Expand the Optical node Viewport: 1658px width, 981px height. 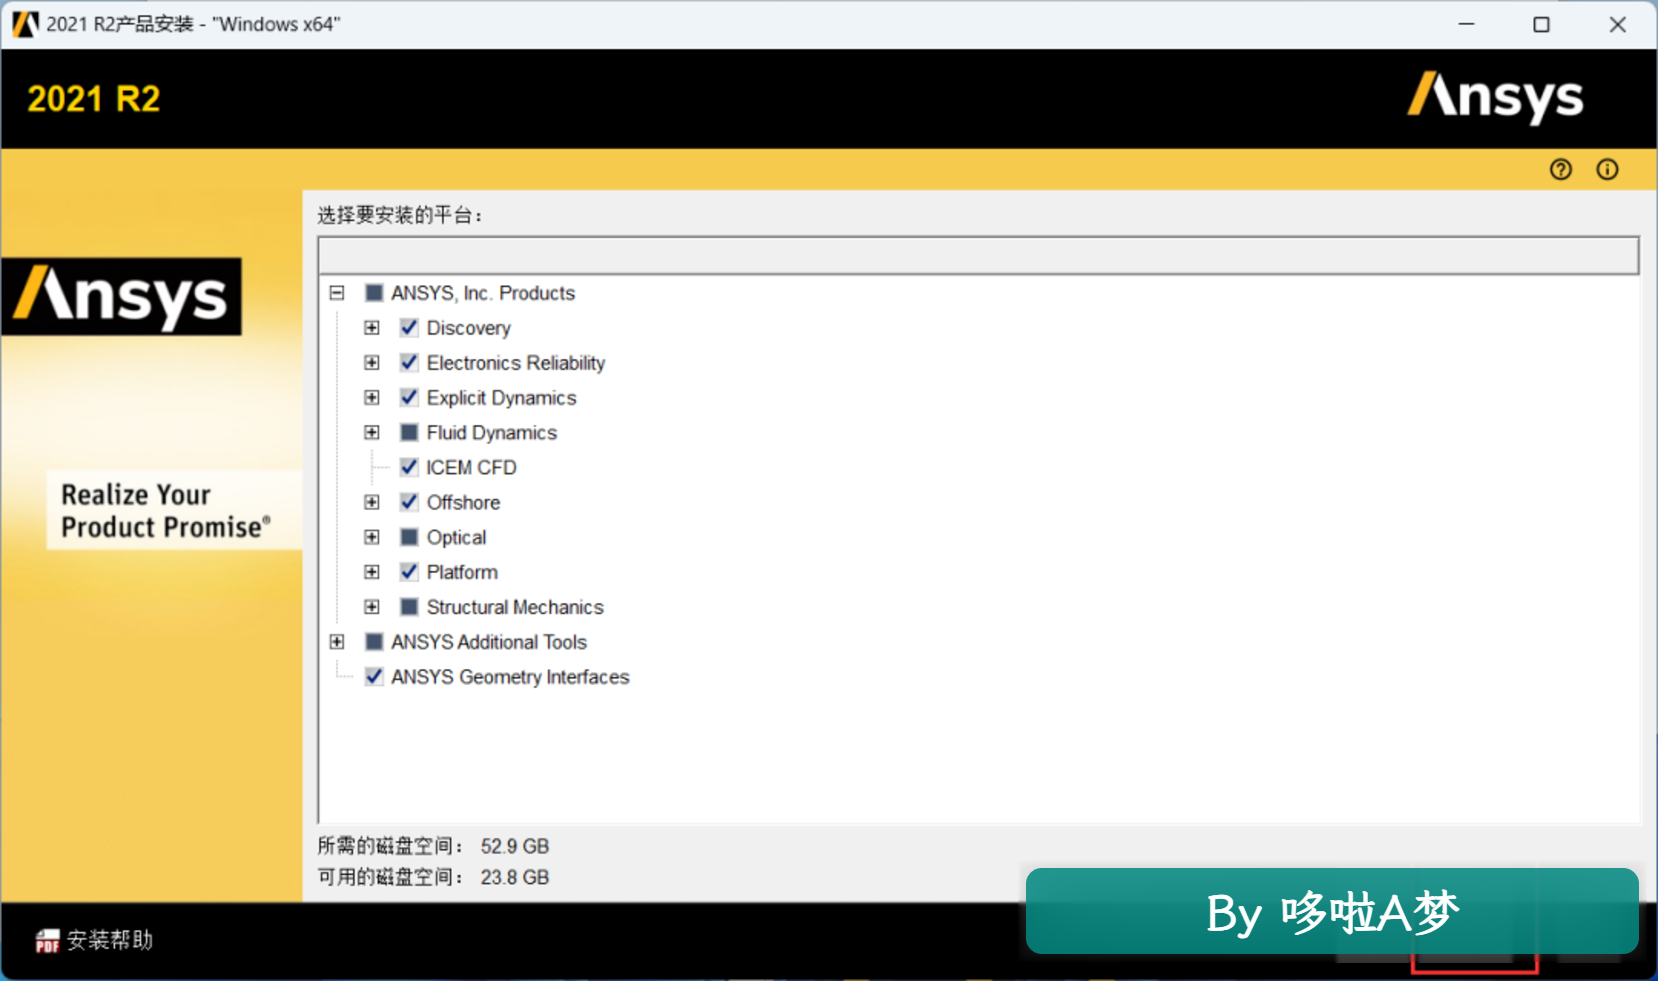372,537
